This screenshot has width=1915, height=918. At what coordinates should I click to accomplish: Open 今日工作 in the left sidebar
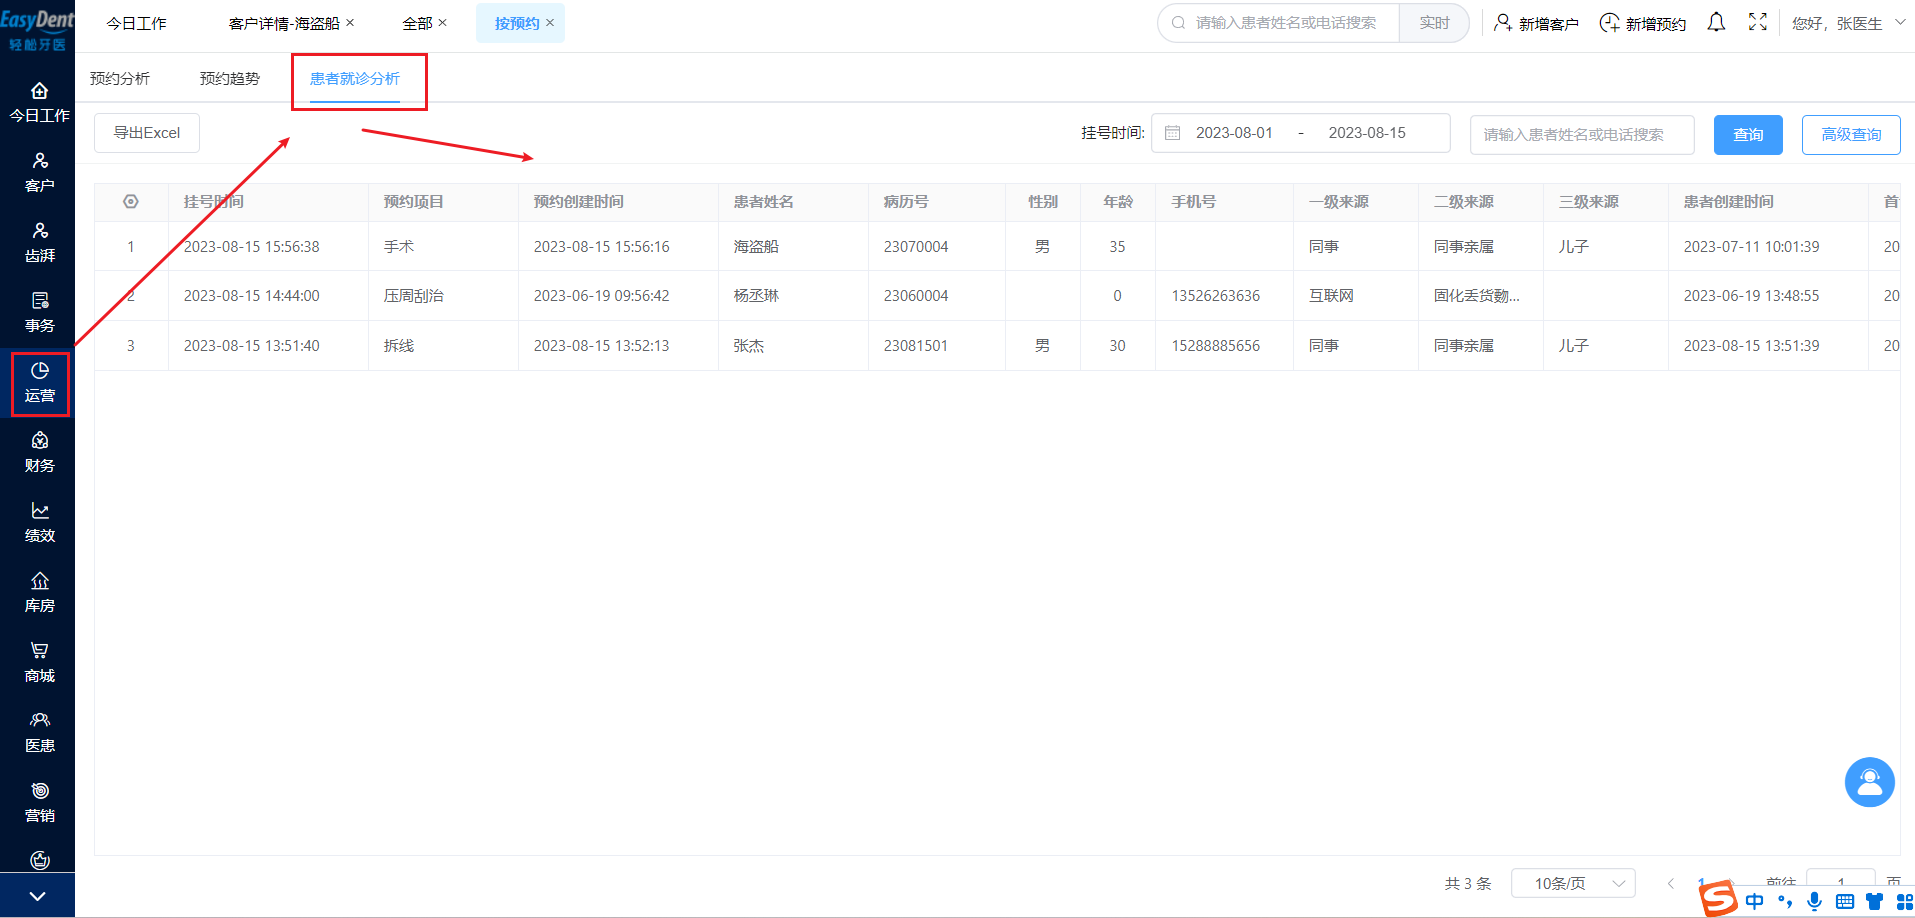[39, 104]
